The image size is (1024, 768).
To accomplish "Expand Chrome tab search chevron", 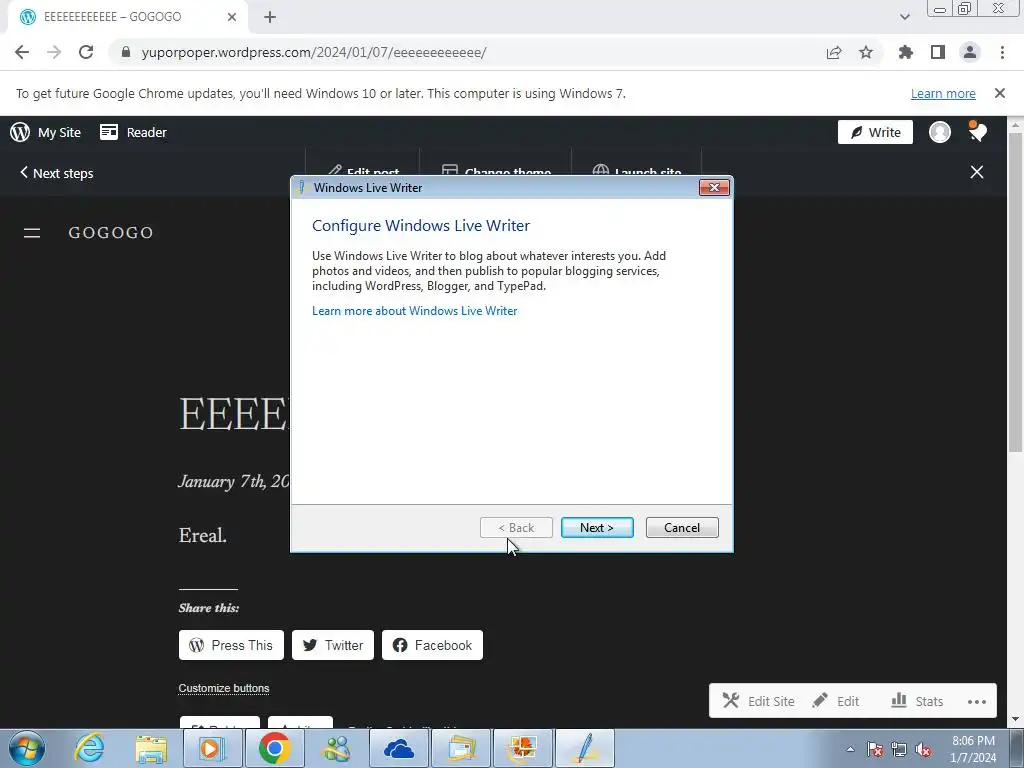I will point(904,17).
